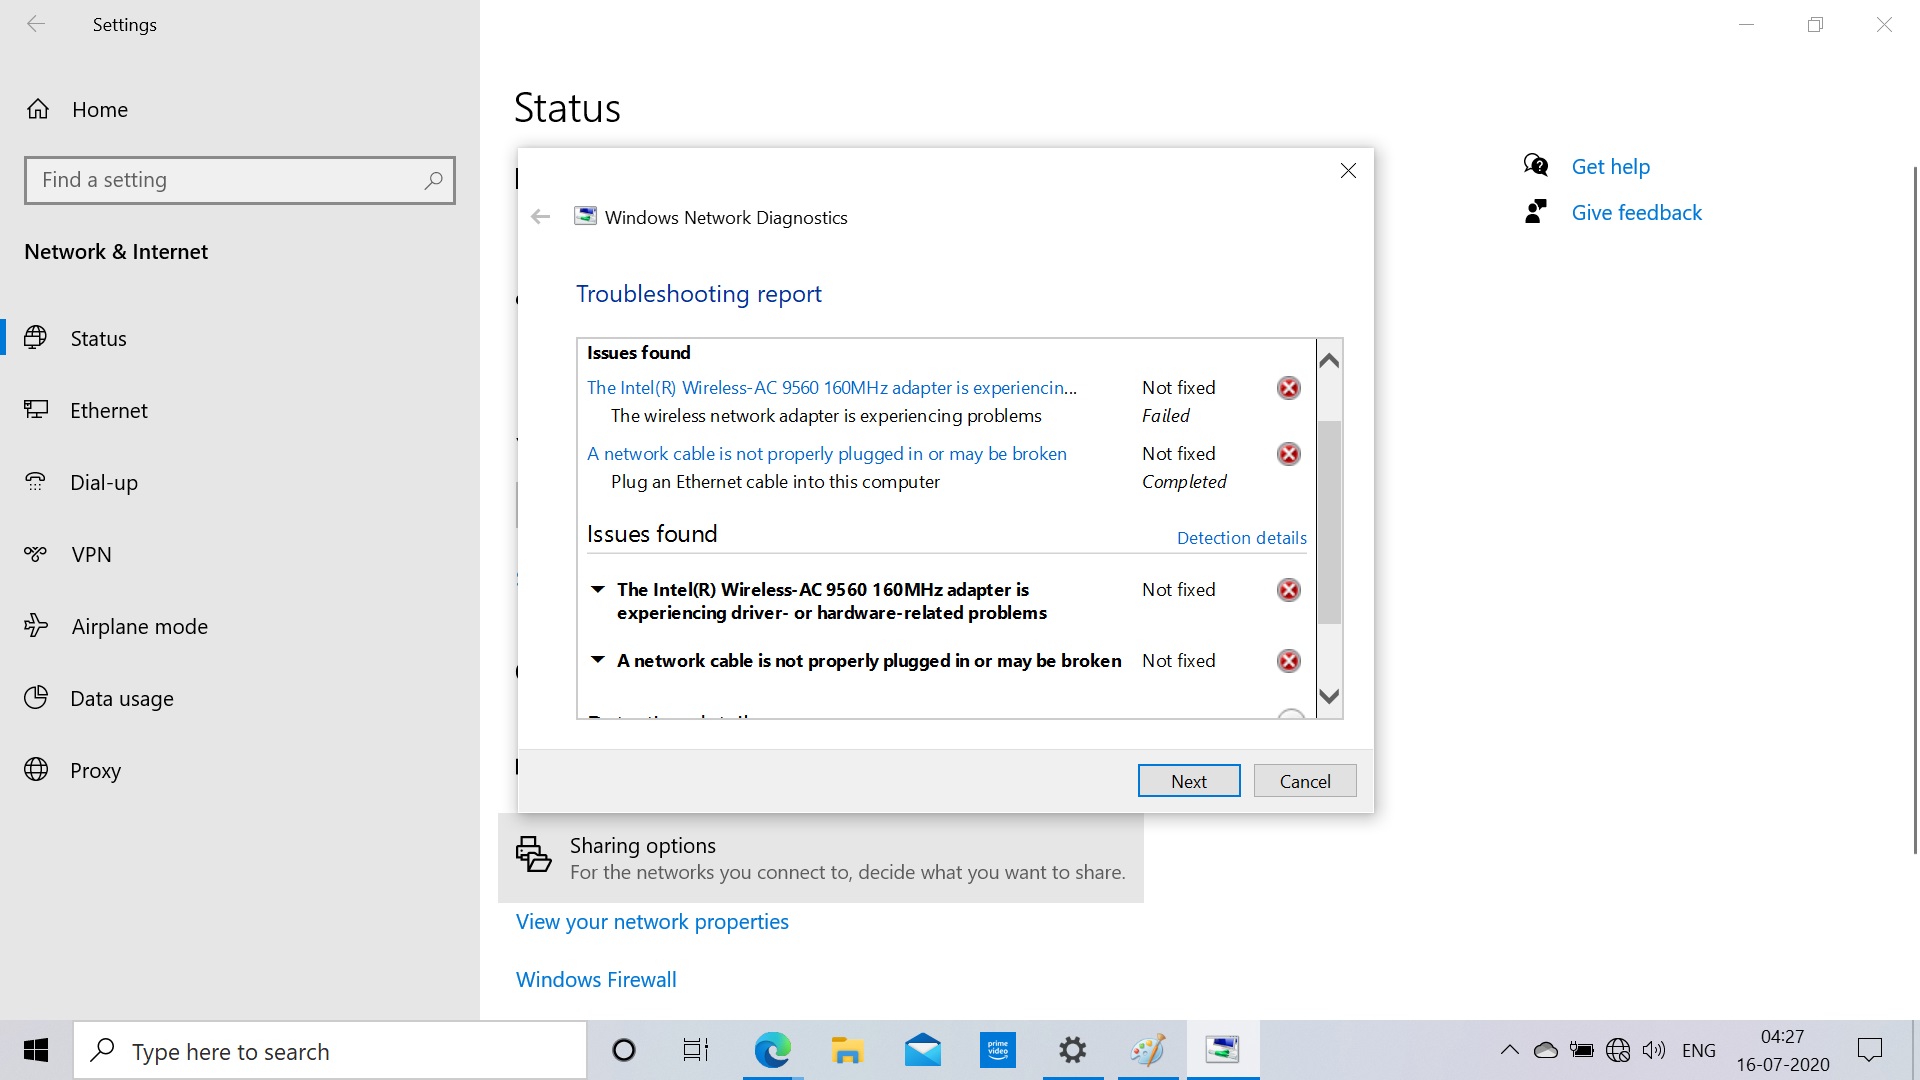The image size is (1920, 1080).
Task: Open Cortana from the taskbar
Action: point(623,1050)
